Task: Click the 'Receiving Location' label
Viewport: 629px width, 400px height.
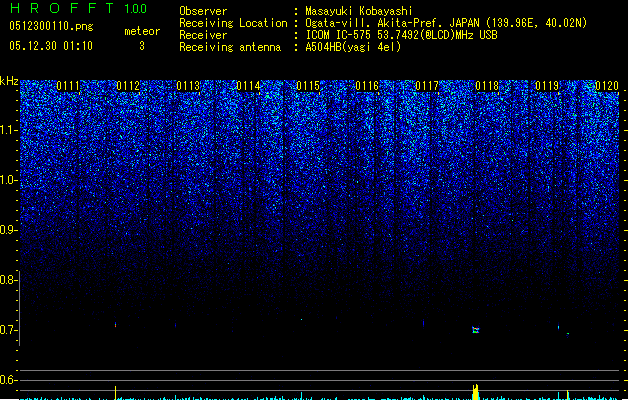Action: (233, 23)
